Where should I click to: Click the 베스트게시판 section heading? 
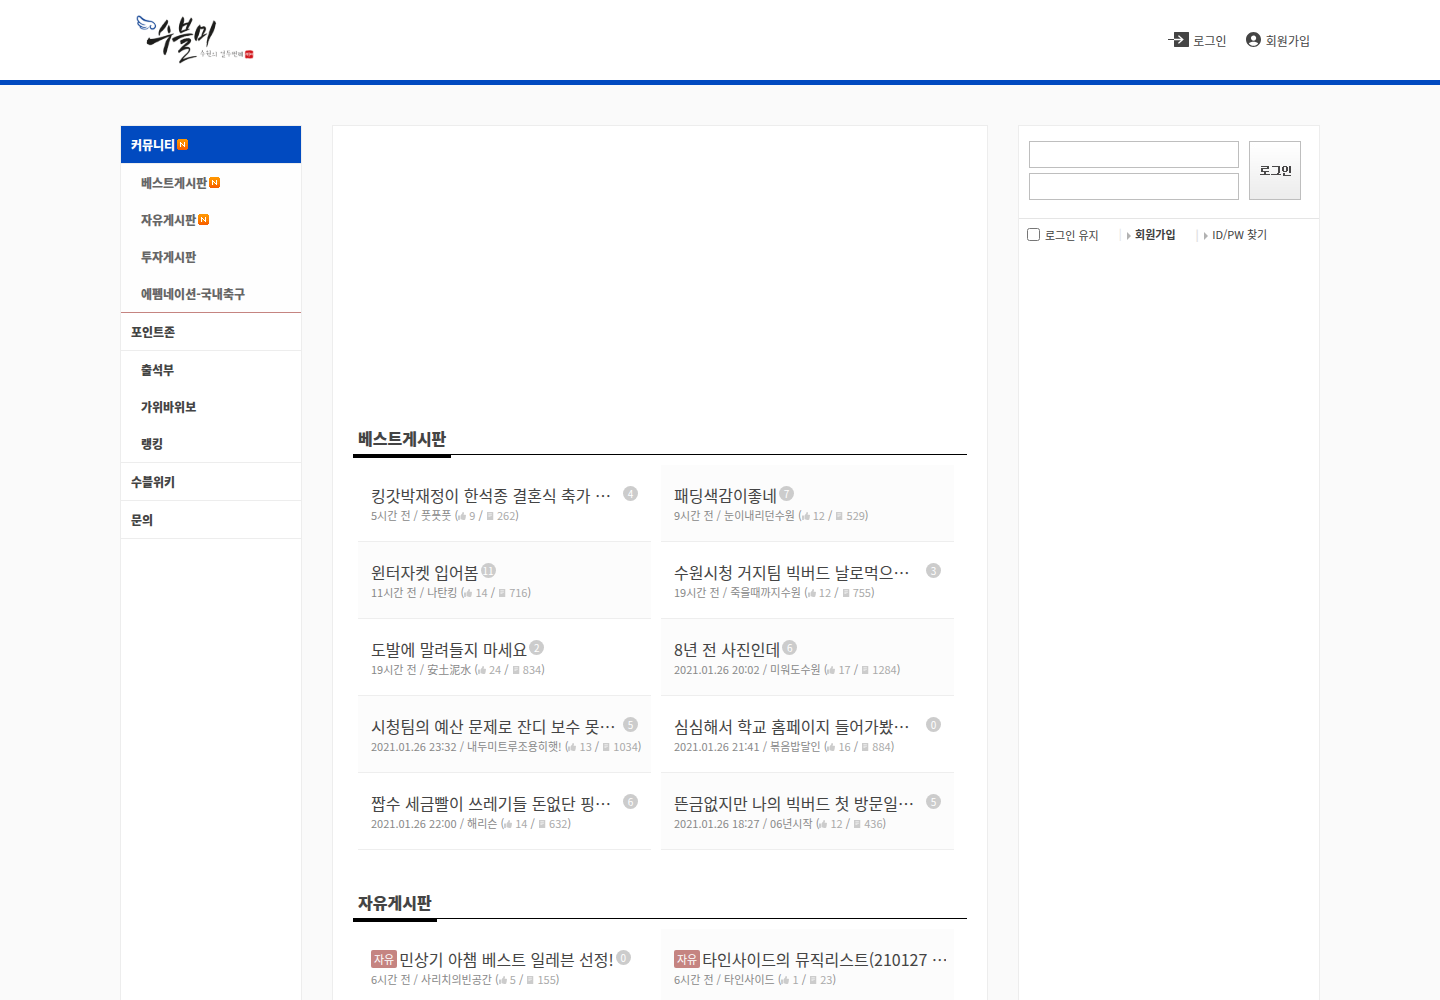(402, 439)
